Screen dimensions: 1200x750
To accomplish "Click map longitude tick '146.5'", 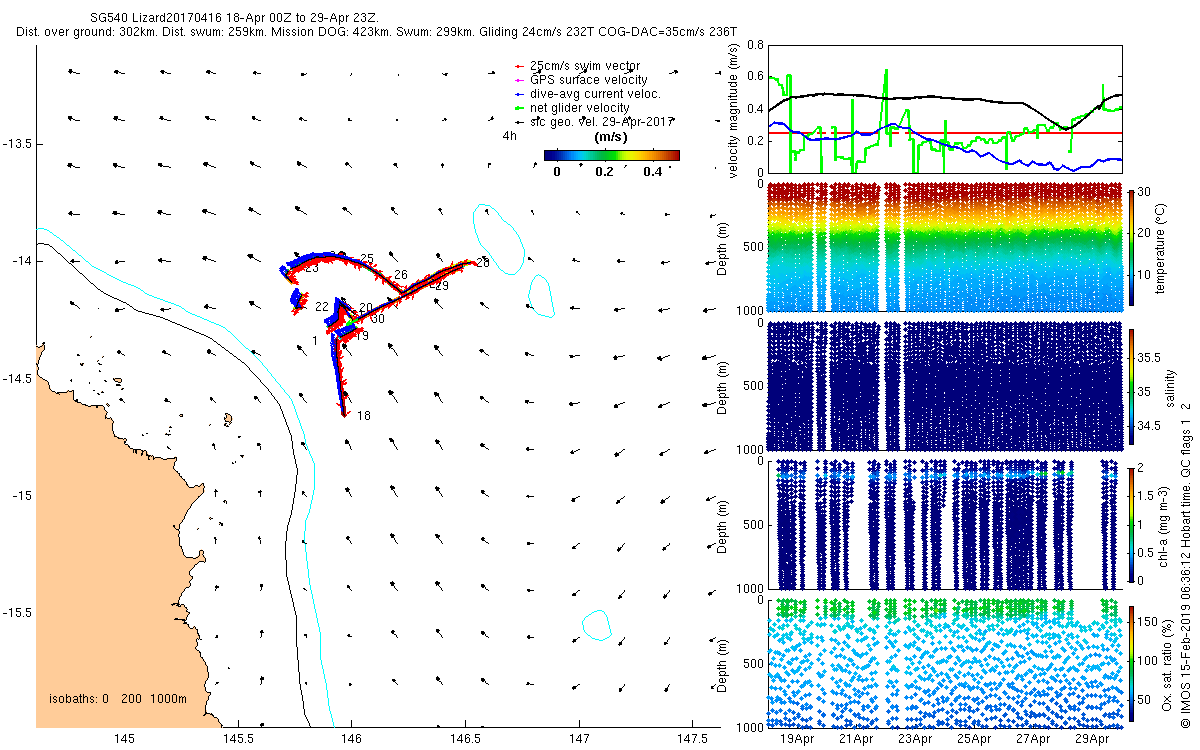I will click(465, 740).
